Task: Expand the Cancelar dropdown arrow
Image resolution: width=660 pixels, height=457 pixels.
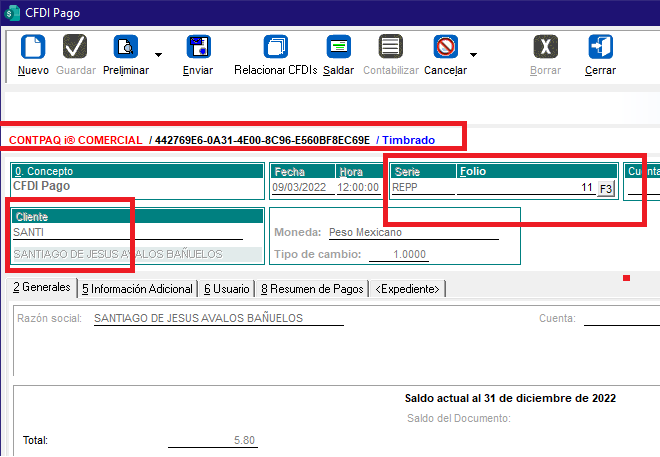Action: (473, 54)
